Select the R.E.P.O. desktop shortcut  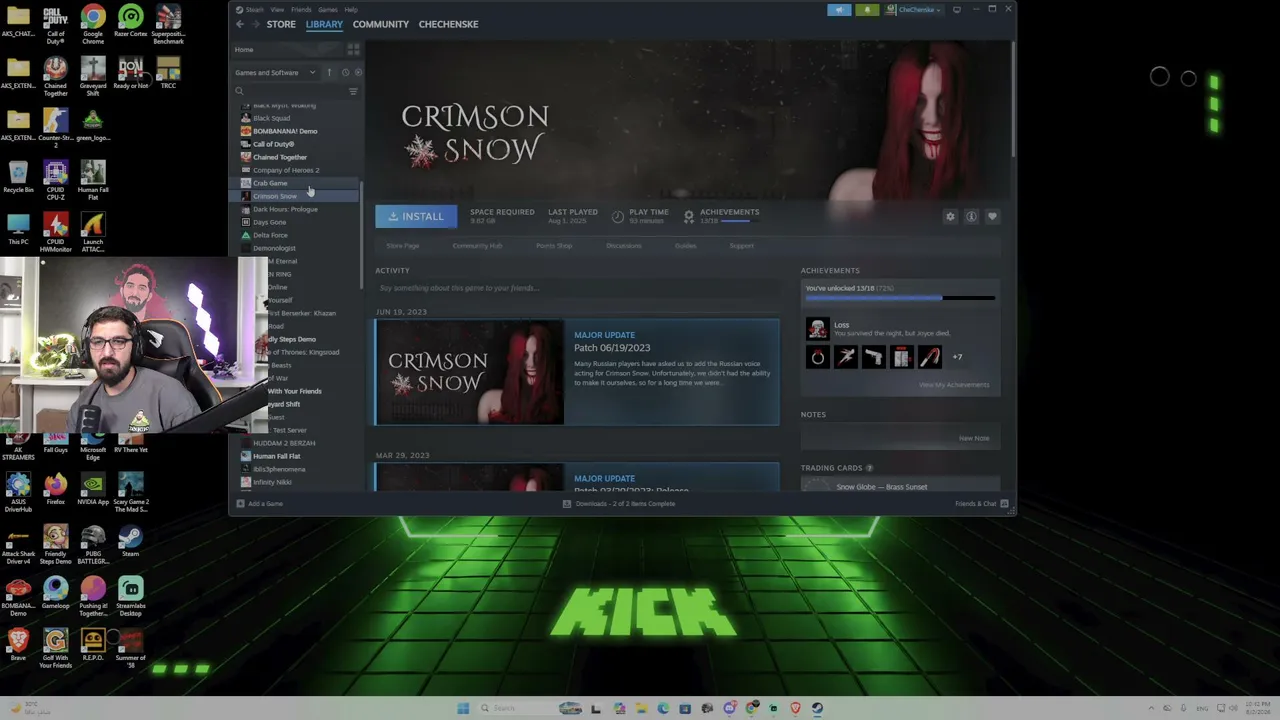click(x=93, y=645)
